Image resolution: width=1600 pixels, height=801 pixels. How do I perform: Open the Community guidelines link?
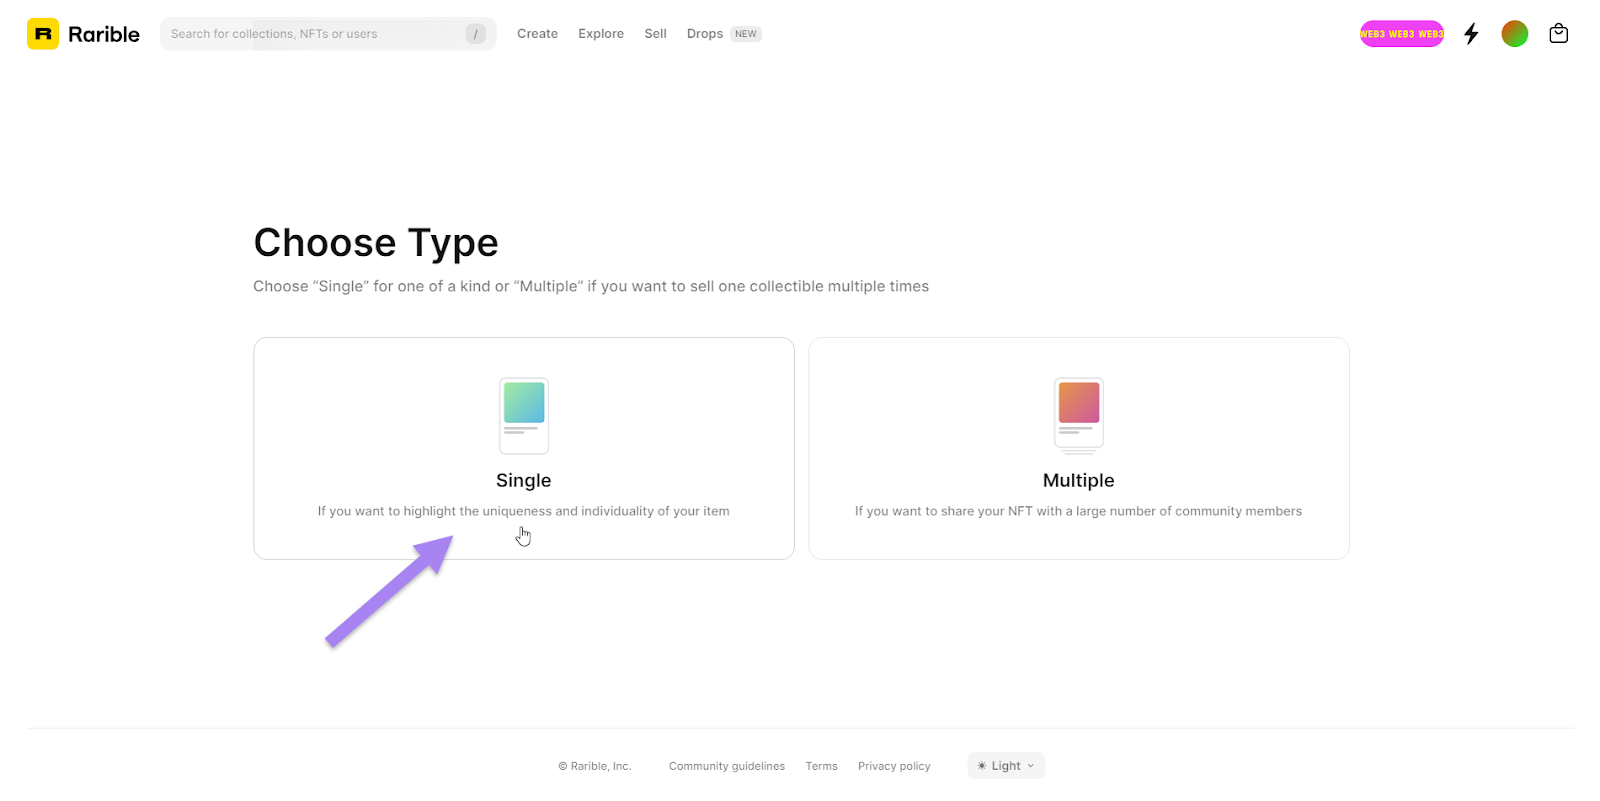[726, 767]
